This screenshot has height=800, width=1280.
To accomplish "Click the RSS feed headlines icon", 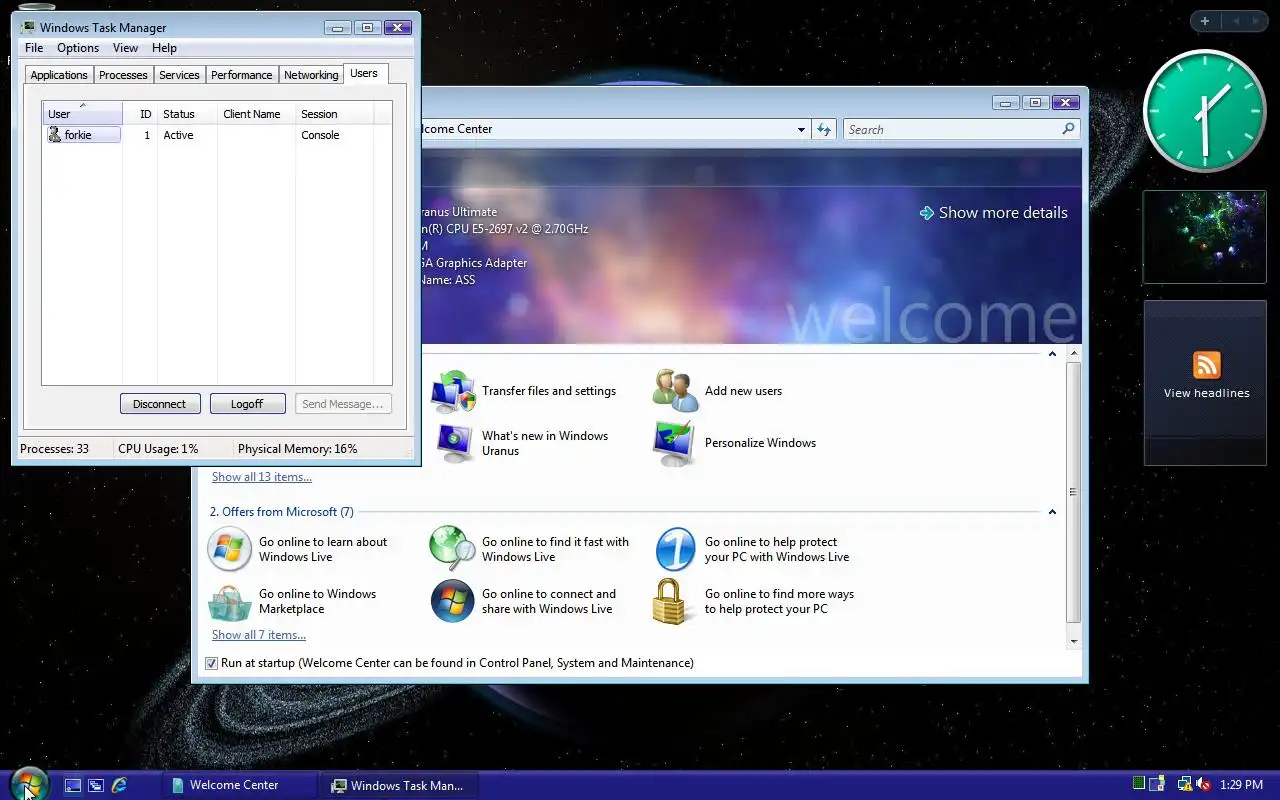I will click(x=1206, y=365).
